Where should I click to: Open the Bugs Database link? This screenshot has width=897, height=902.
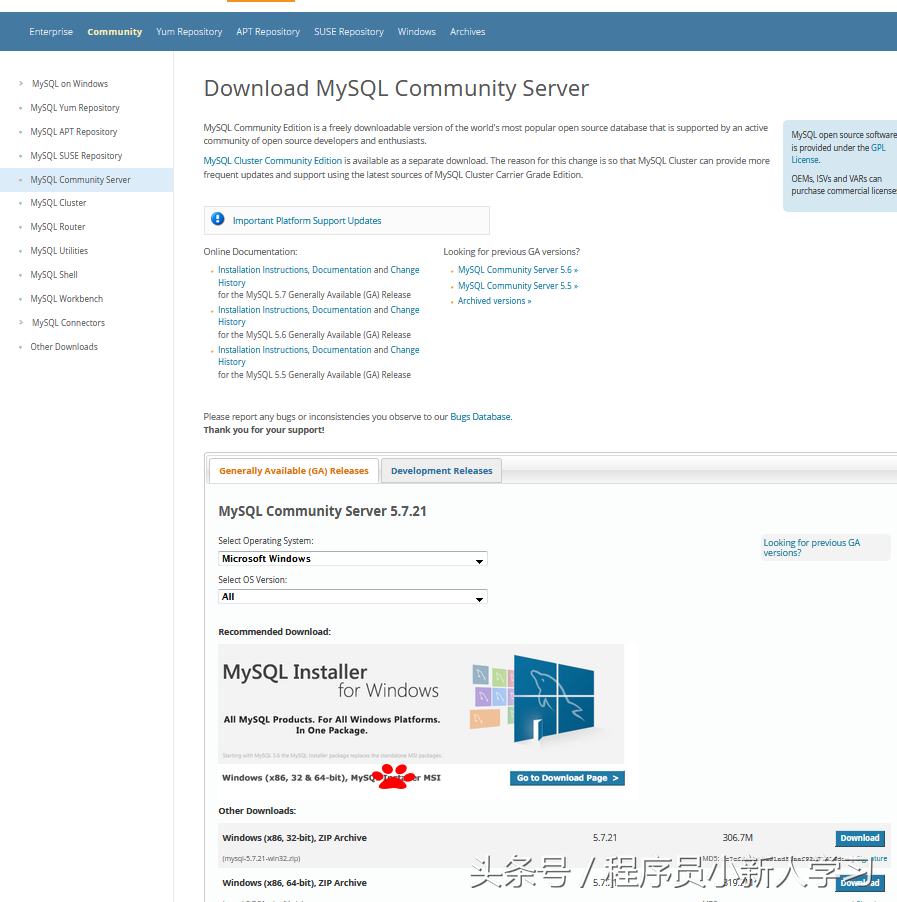tap(478, 416)
